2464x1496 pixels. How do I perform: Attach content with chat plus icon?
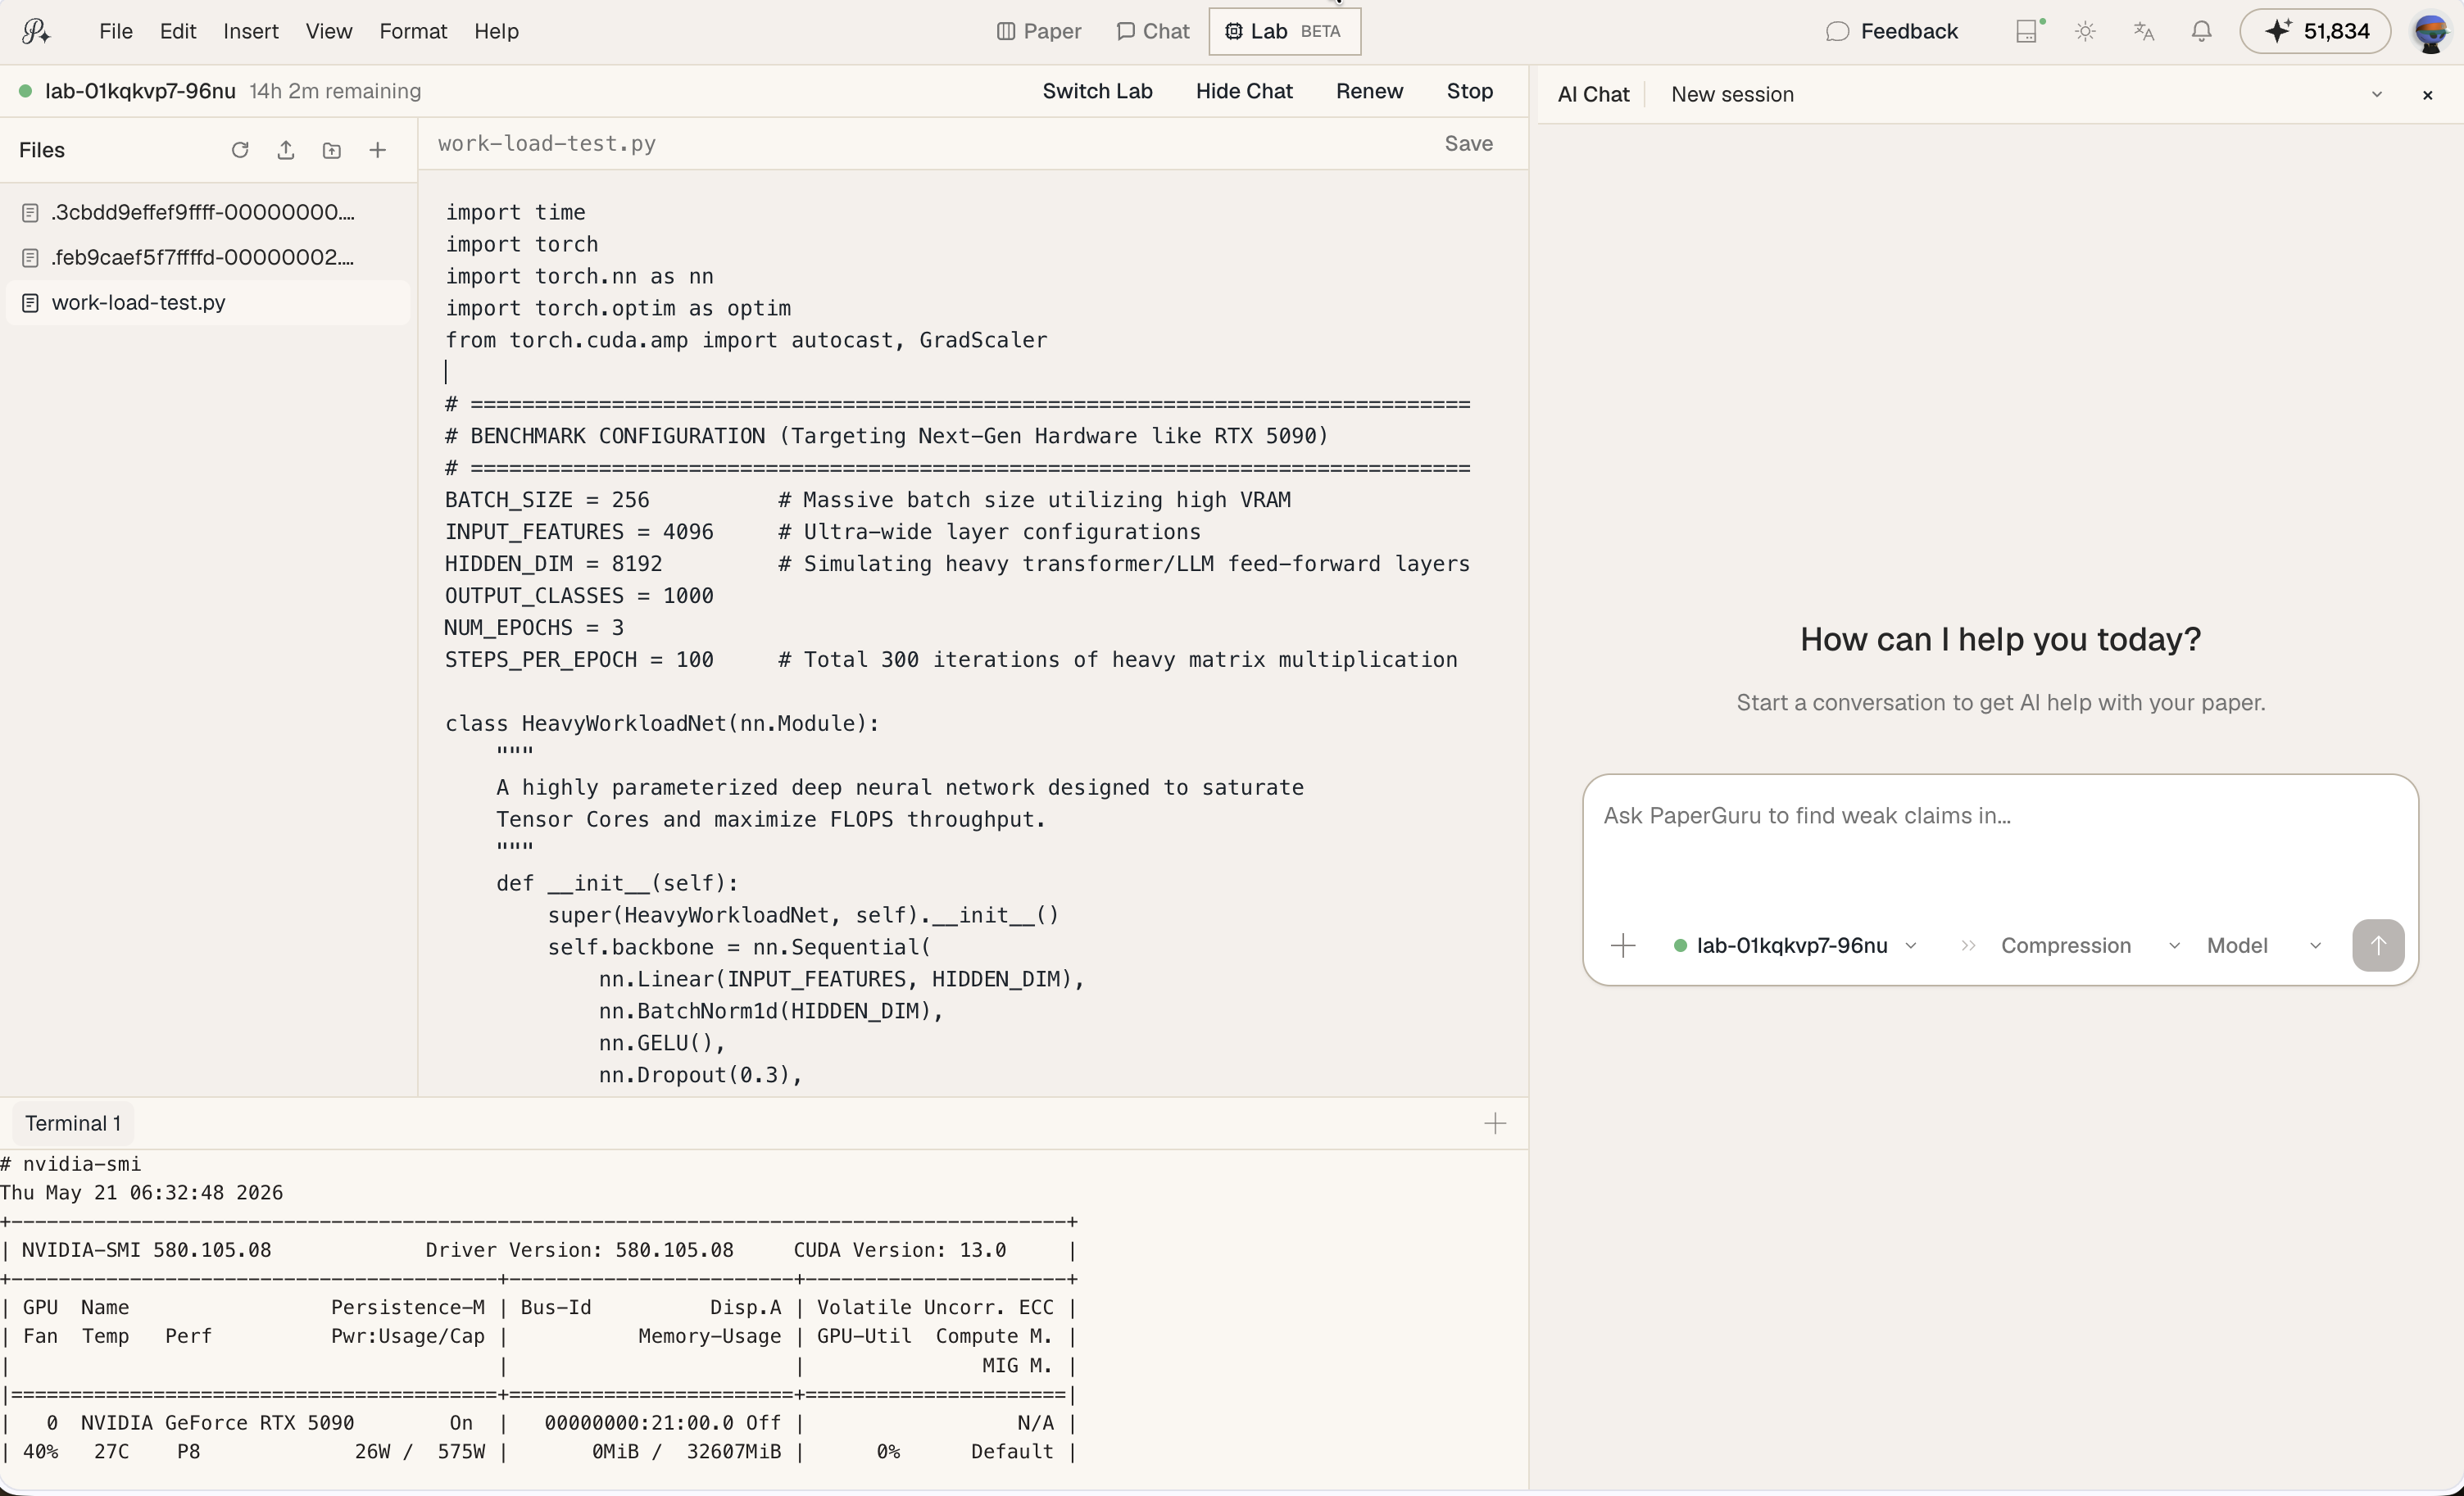tap(1623, 946)
